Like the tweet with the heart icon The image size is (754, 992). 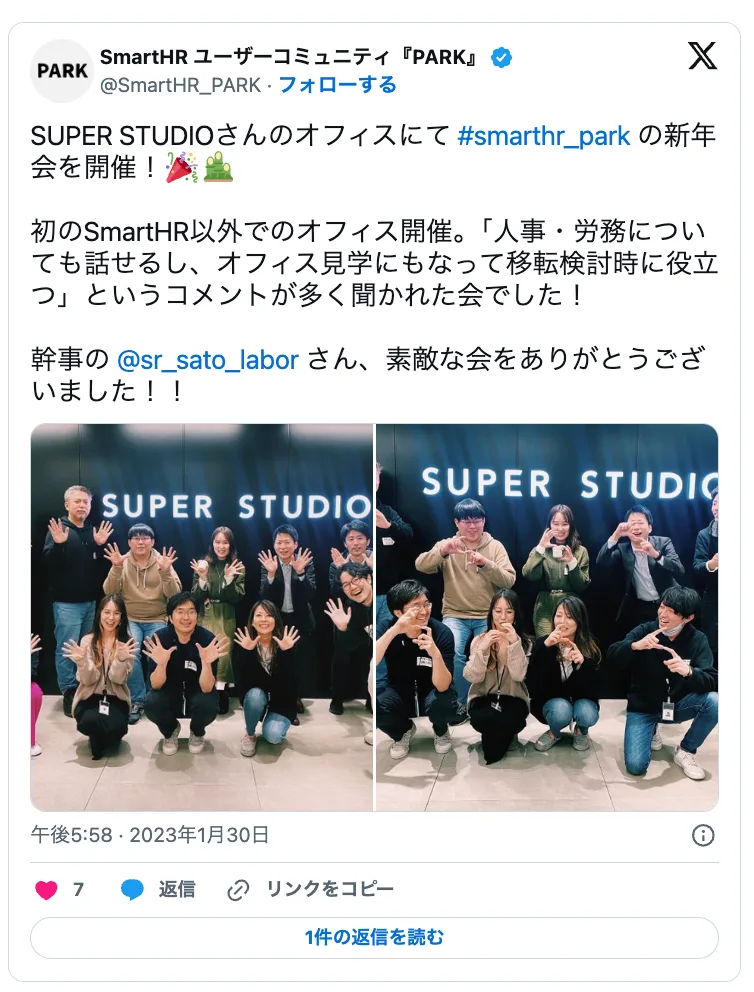46,890
